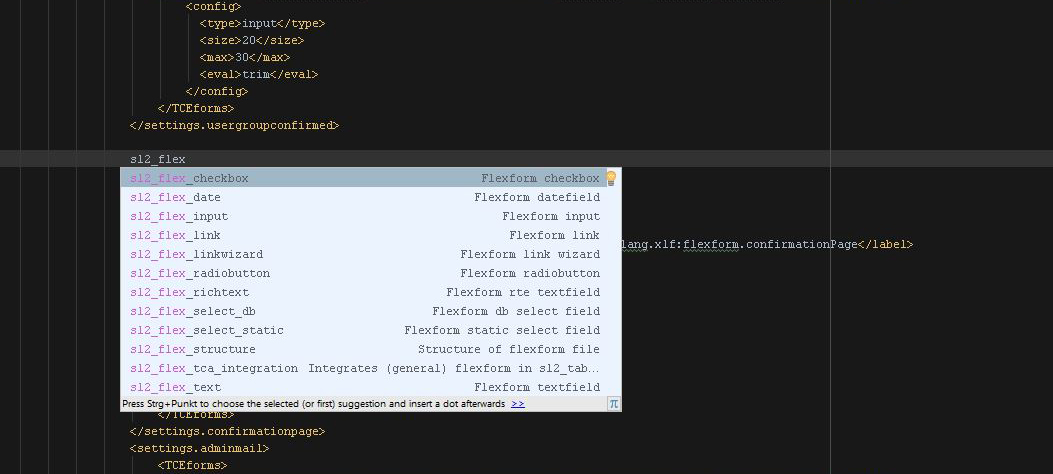Pick sl2_flex_richtext rte textfield entry
Viewport: 1053px width, 474px height.
click(371, 292)
